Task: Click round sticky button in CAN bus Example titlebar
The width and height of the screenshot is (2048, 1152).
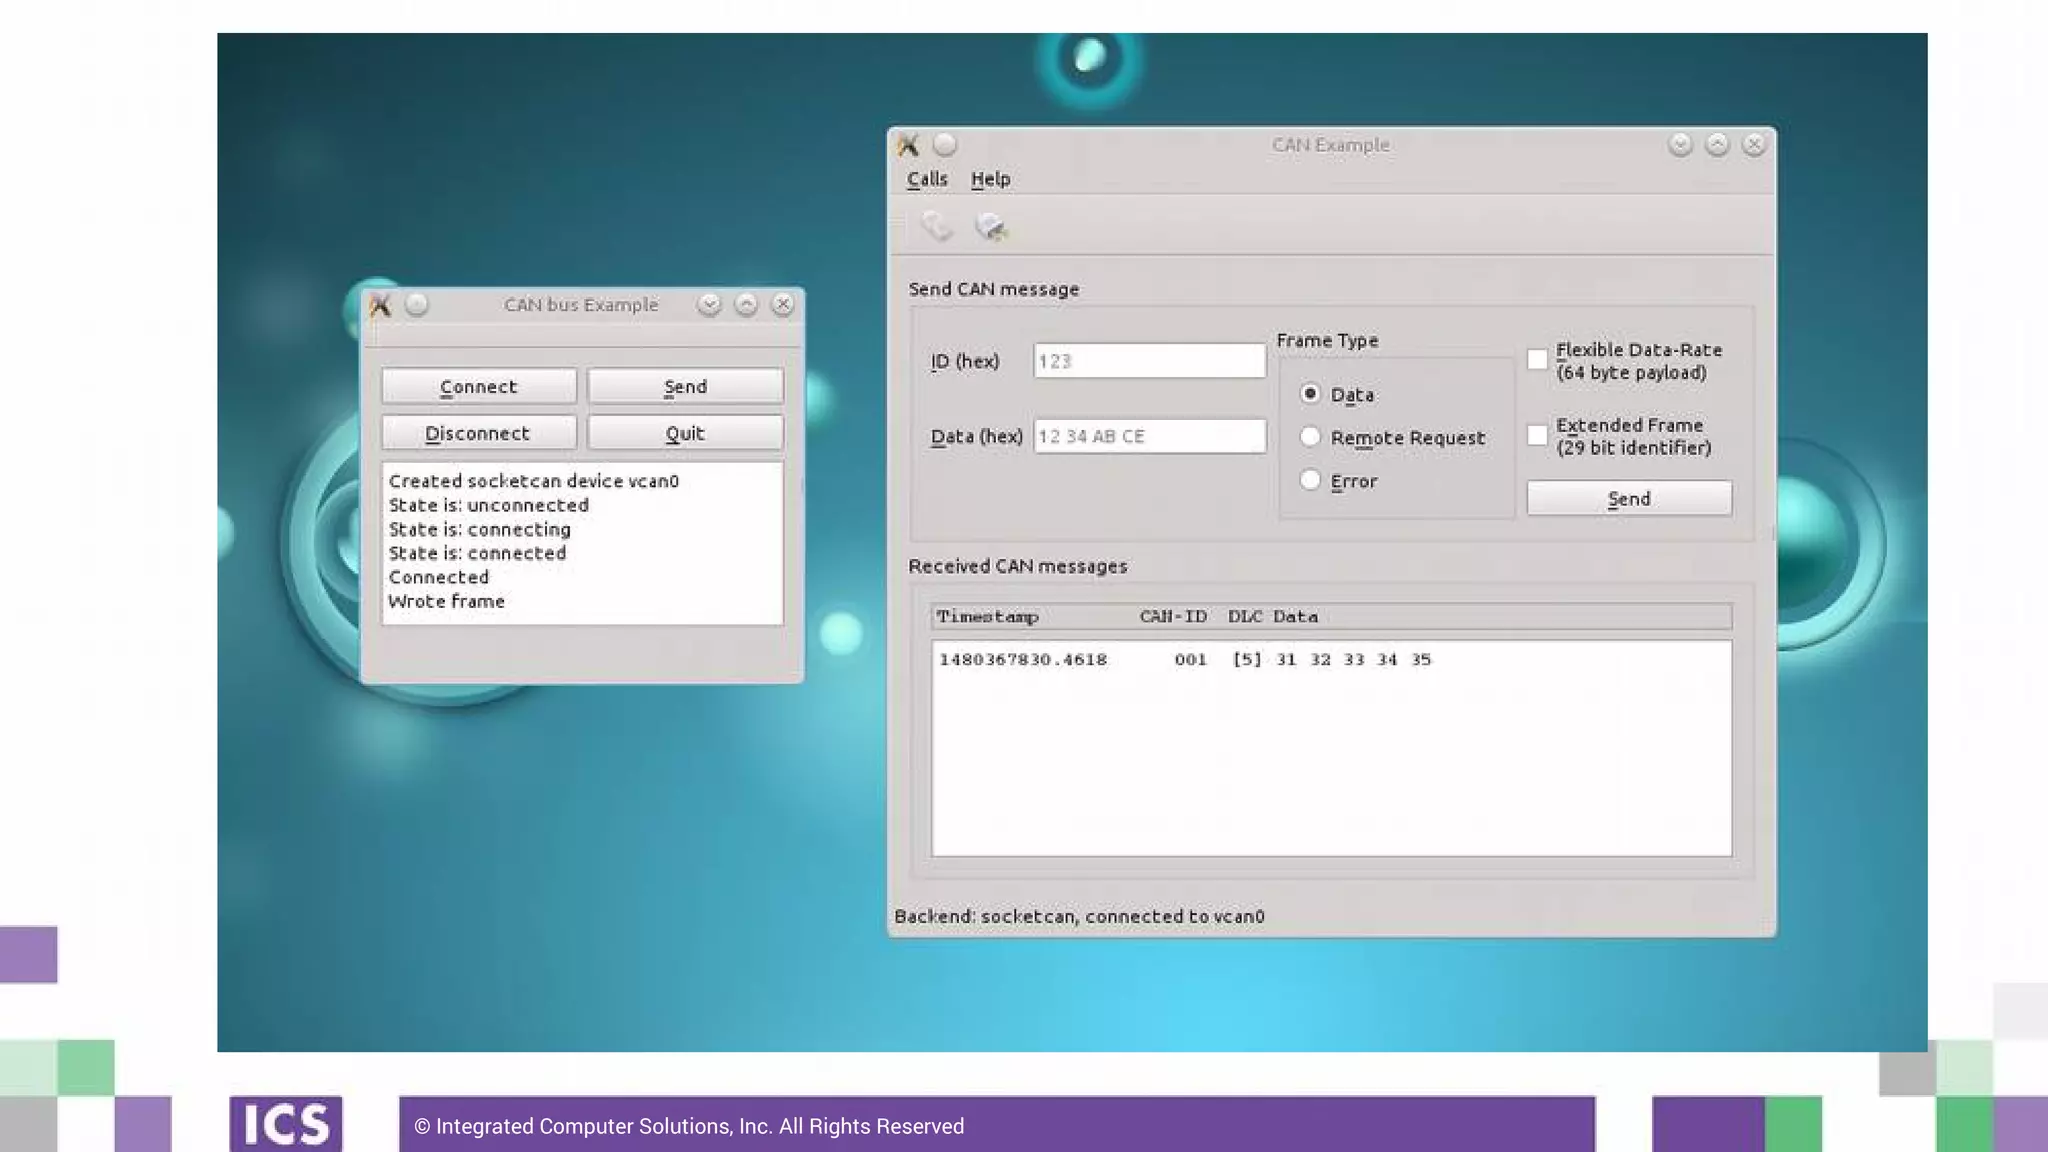Action: click(417, 305)
